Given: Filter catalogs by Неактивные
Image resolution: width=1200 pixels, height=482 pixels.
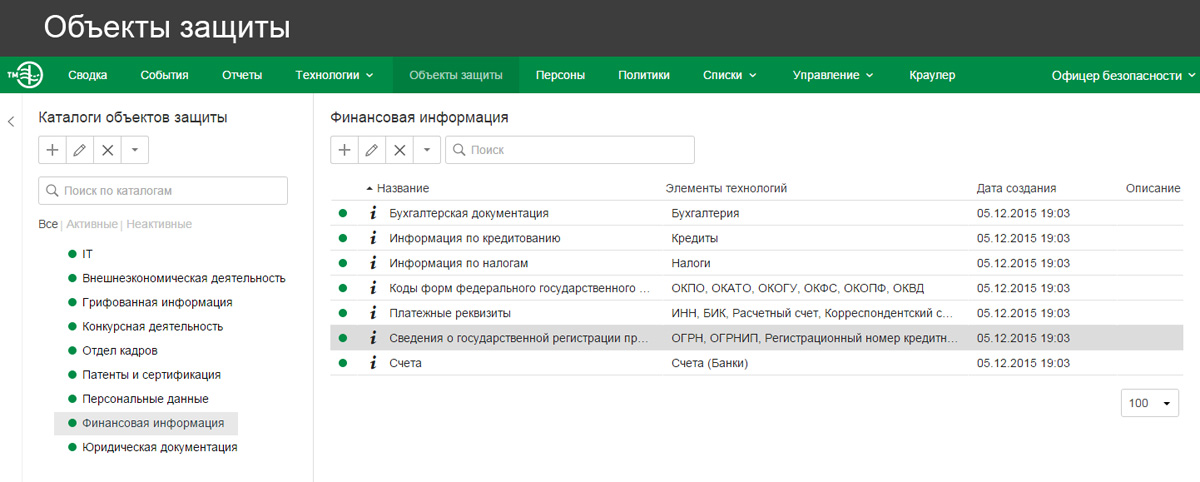Looking at the screenshot, I should click(x=159, y=224).
